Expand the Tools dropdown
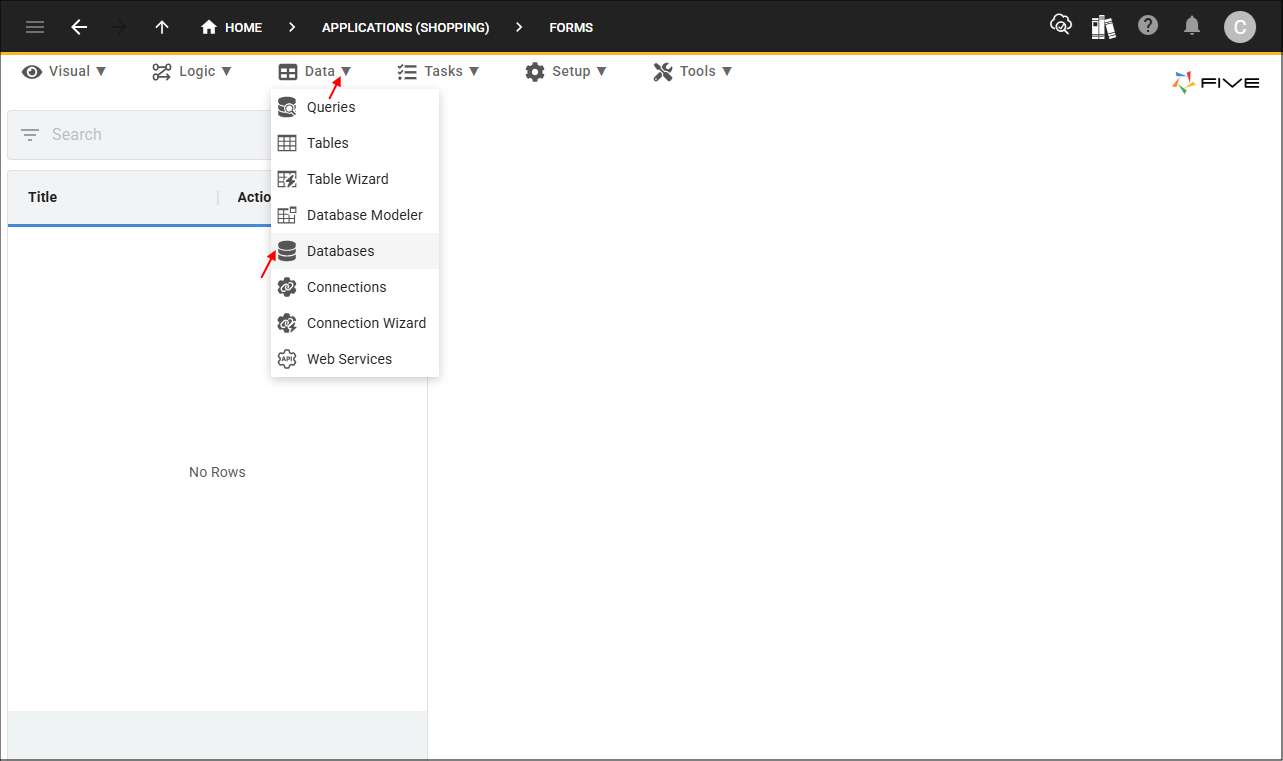The image size is (1283, 761). pyautogui.click(x=692, y=71)
